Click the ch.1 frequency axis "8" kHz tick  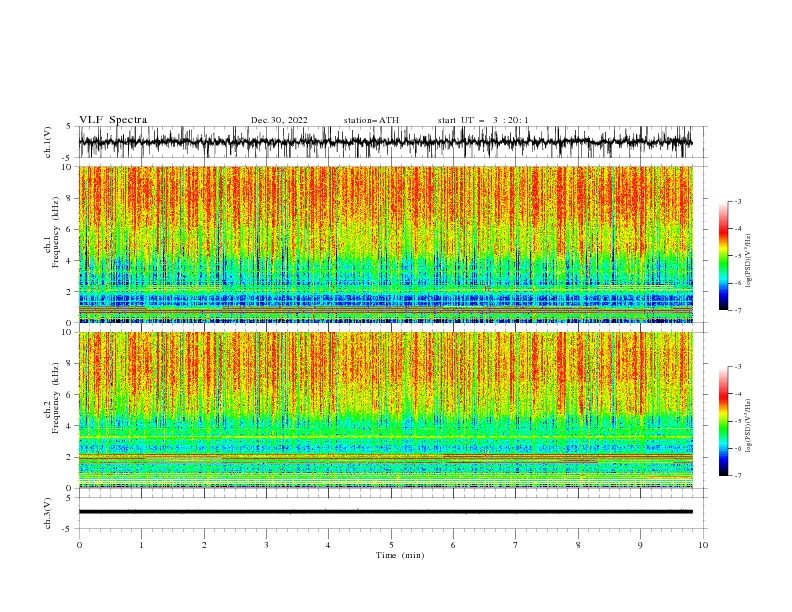click(x=70, y=198)
